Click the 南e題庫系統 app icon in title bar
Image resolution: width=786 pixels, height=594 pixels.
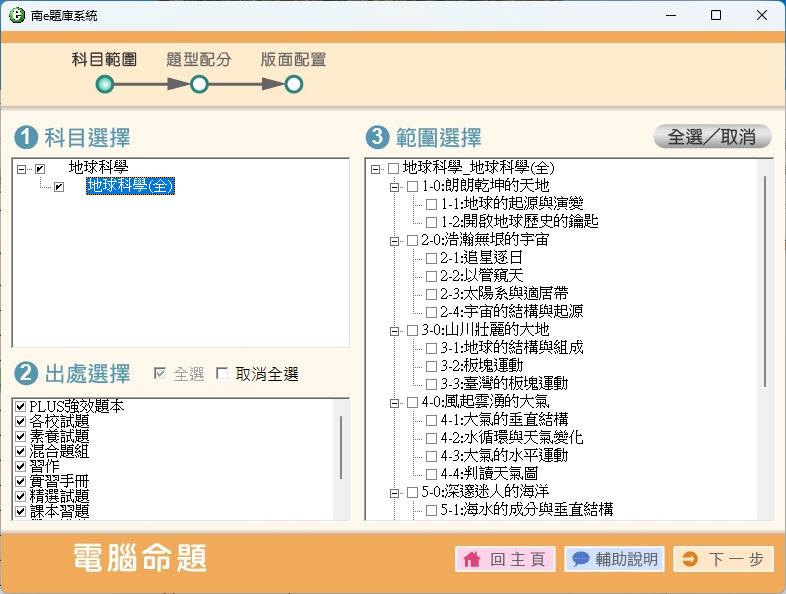click(17, 15)
